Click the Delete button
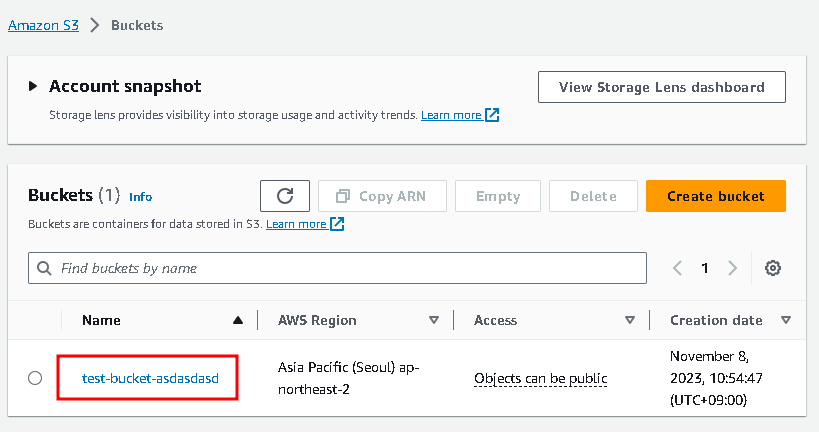The height and width of the screenshot is (432, 819). click(x=593, y=196)
